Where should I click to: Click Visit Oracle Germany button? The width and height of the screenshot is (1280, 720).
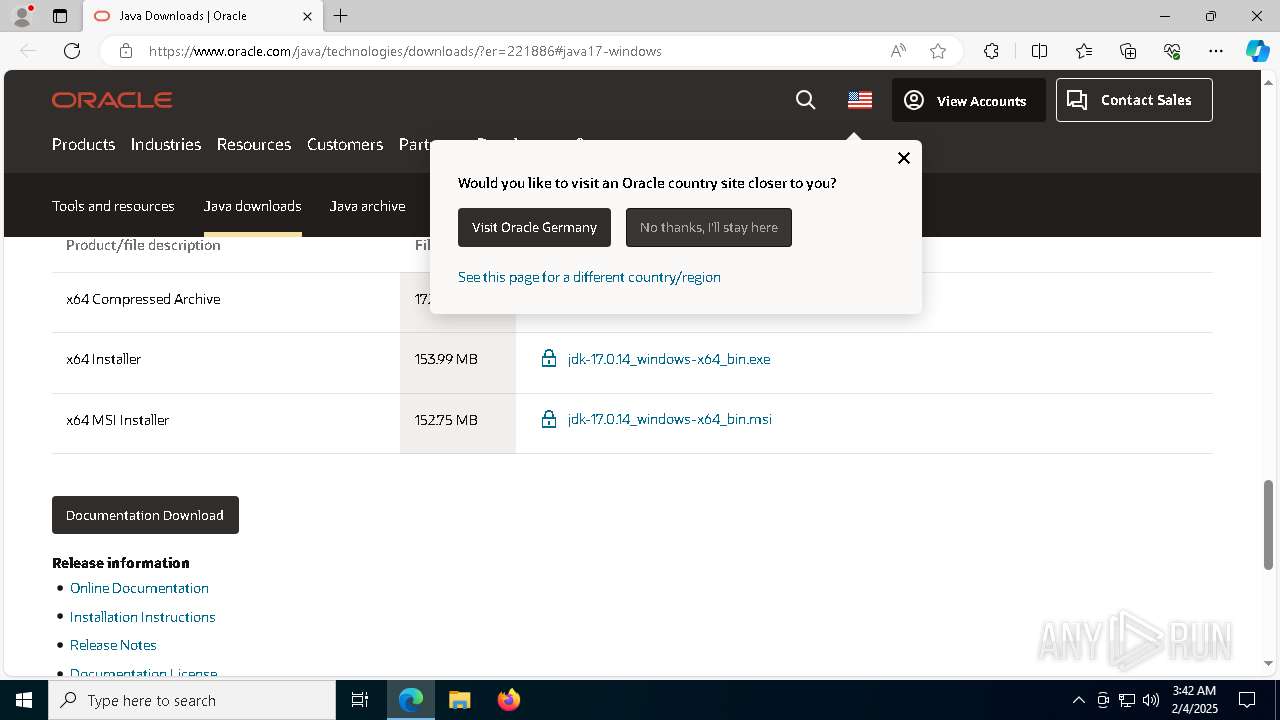click(x=534, y=227)
